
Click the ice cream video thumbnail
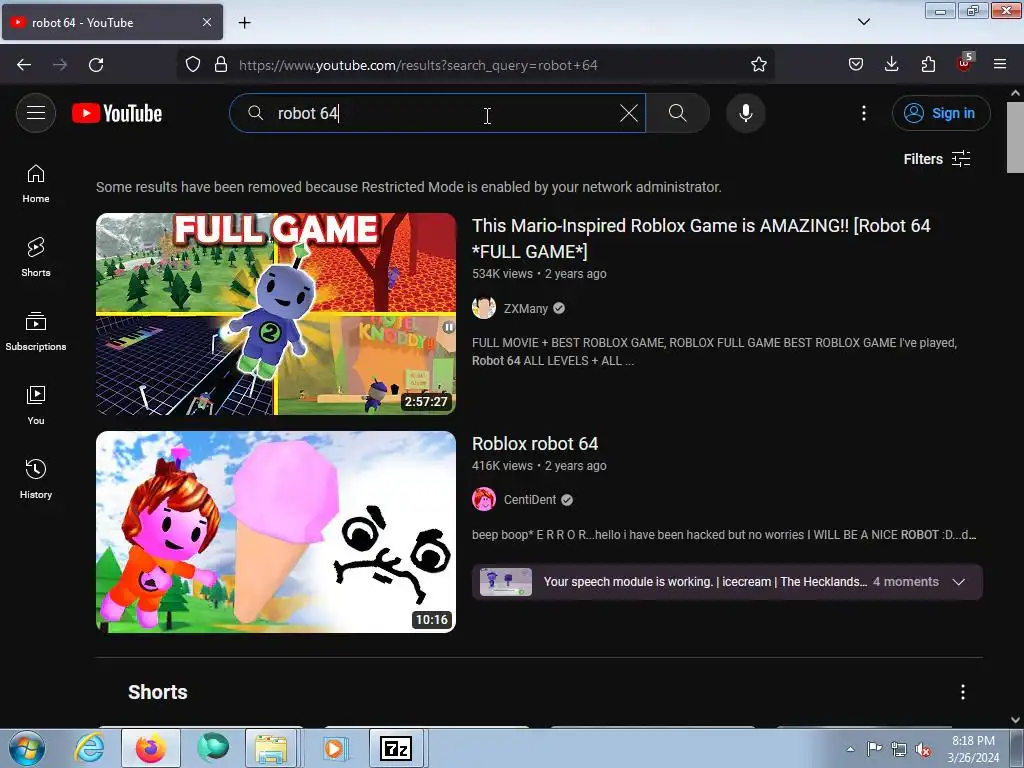pos(276,532)
